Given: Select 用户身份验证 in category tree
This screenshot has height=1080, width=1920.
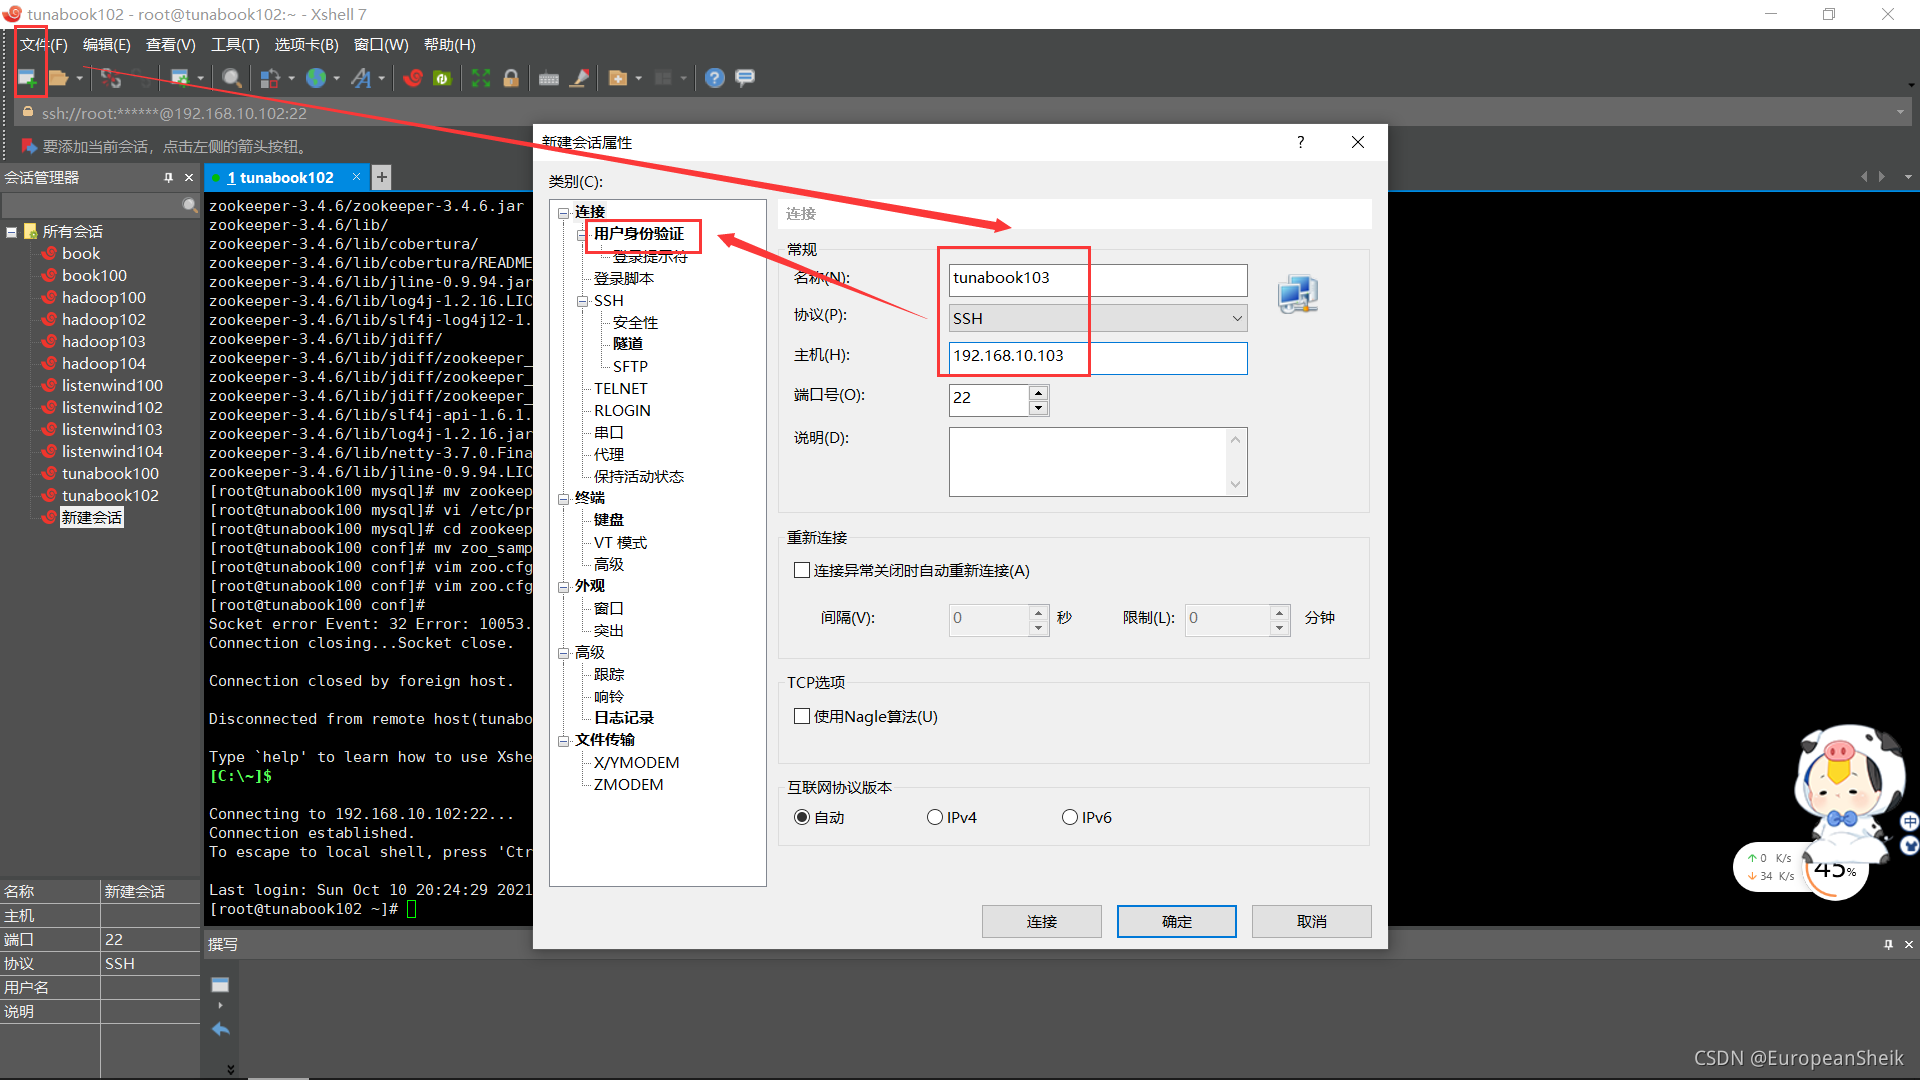Looking at the screenshot, I should point(639,234).
